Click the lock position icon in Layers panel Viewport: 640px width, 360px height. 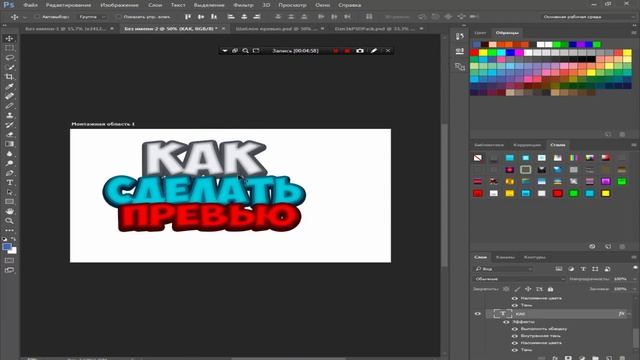coord(528,289)
